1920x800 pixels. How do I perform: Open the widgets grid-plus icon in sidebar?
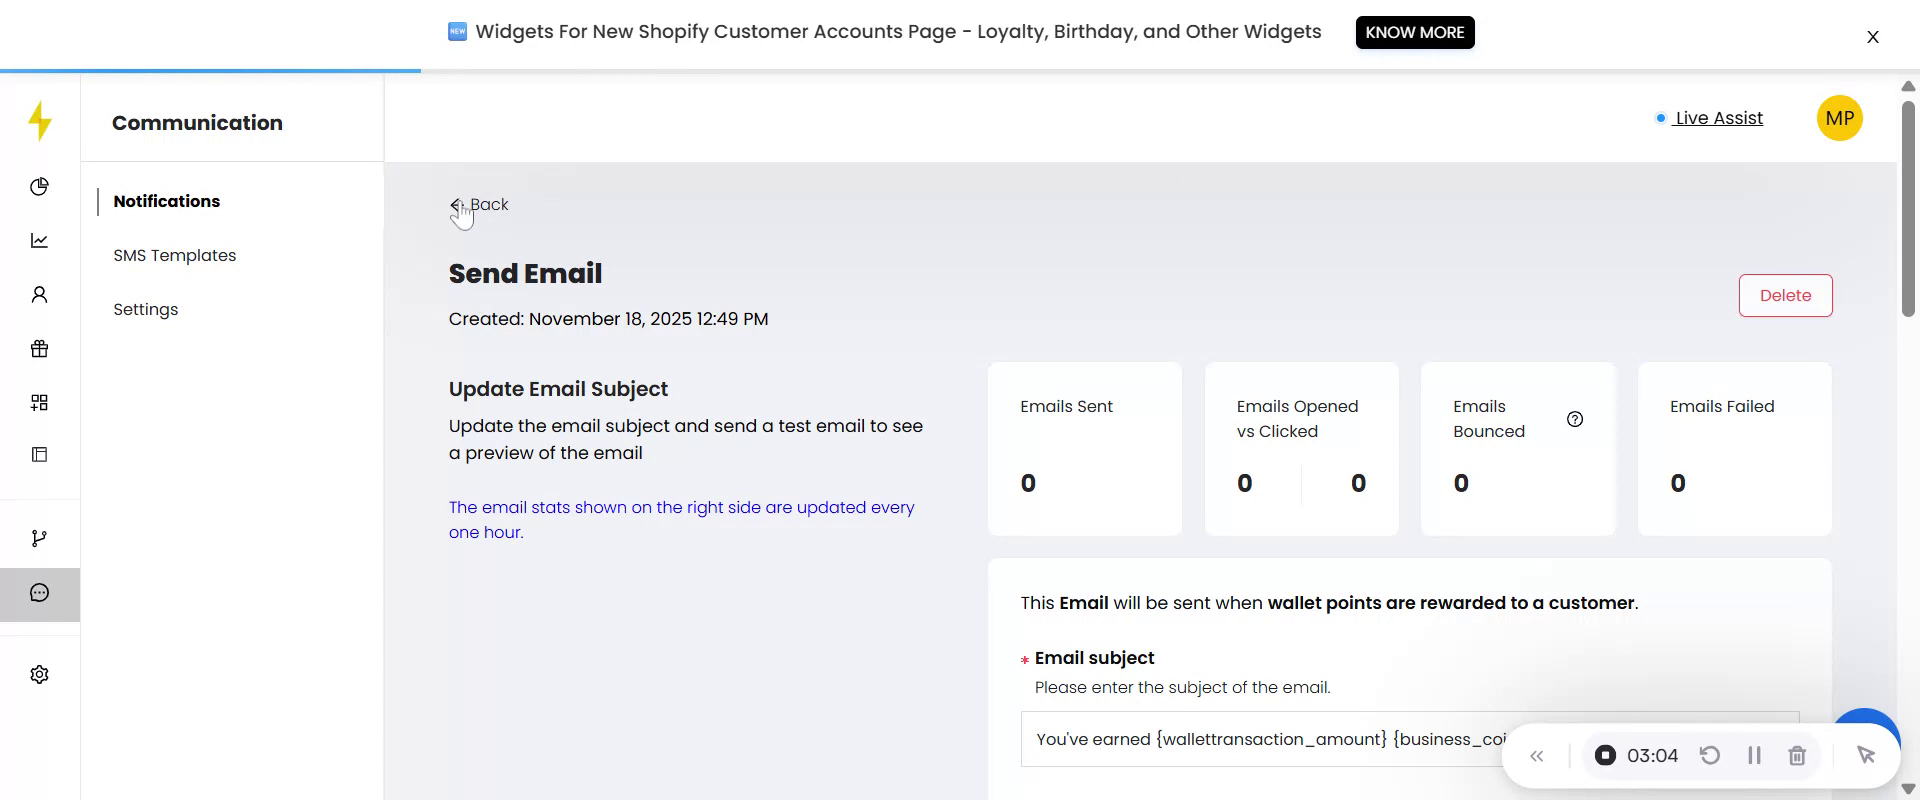pyautogui.click(x=39, y=403)
